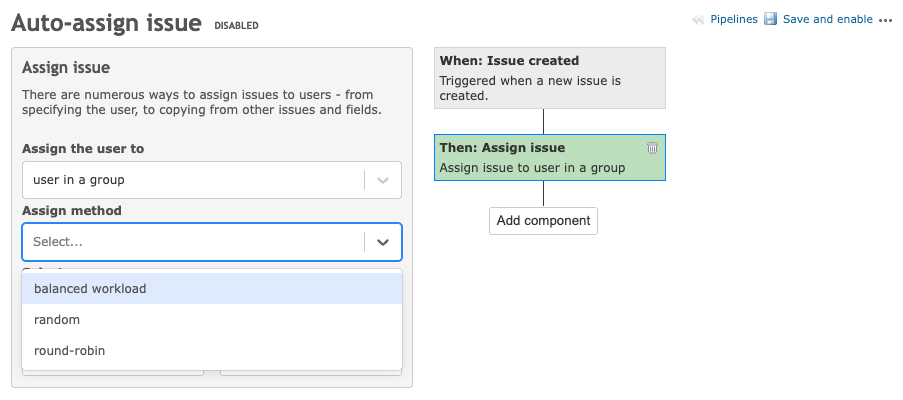Select the 'When: Issue created' trigger block
The height and width of the screenshot is (400, 903).
pos(549,77)
